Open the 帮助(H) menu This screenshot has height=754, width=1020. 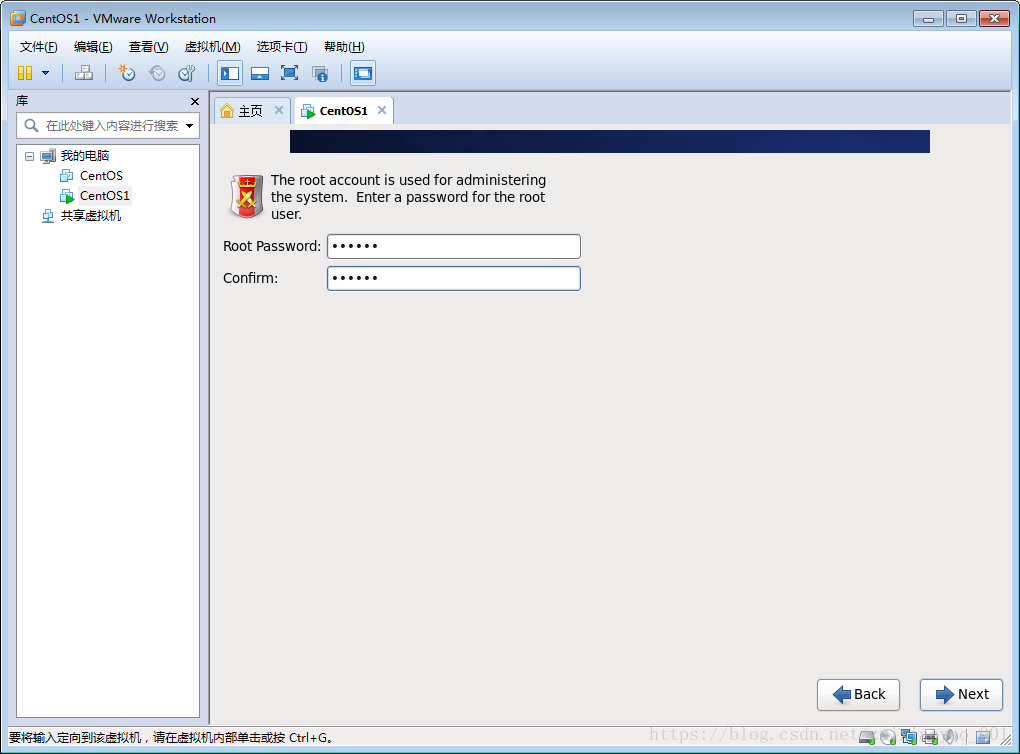pyautogui.click(x=344, y=47)
